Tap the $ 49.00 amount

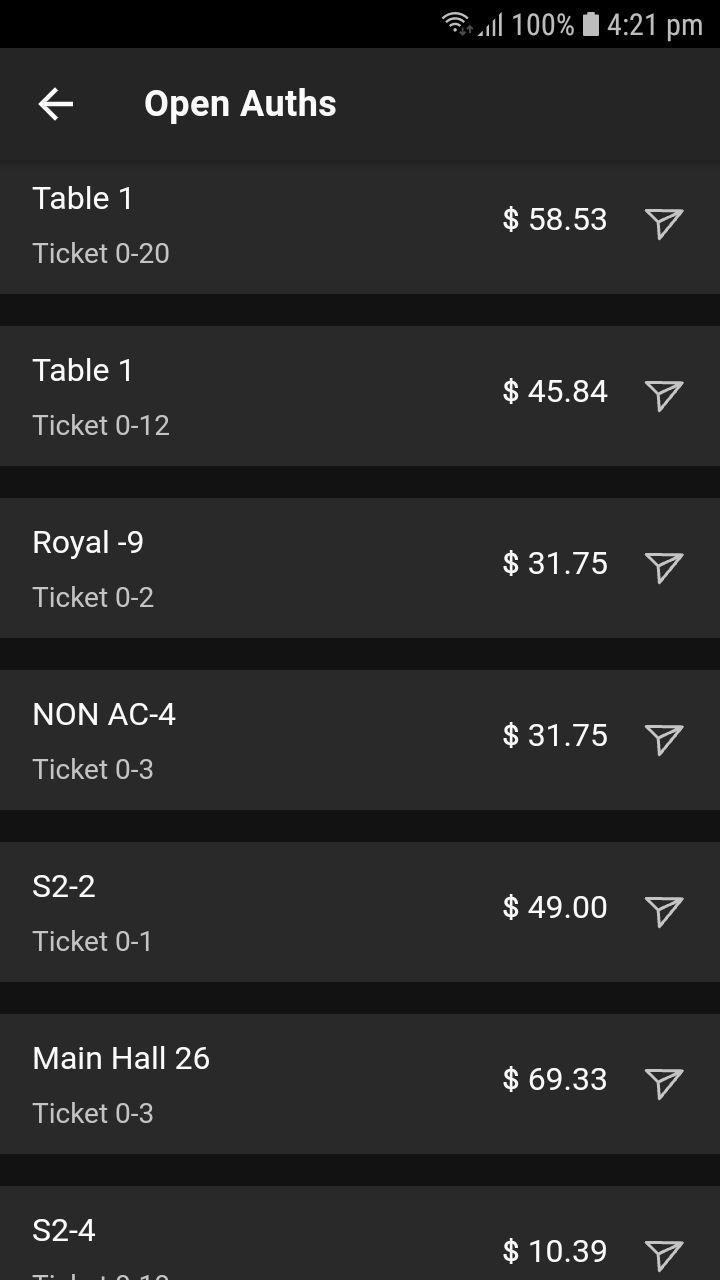(x=555, y=907)
